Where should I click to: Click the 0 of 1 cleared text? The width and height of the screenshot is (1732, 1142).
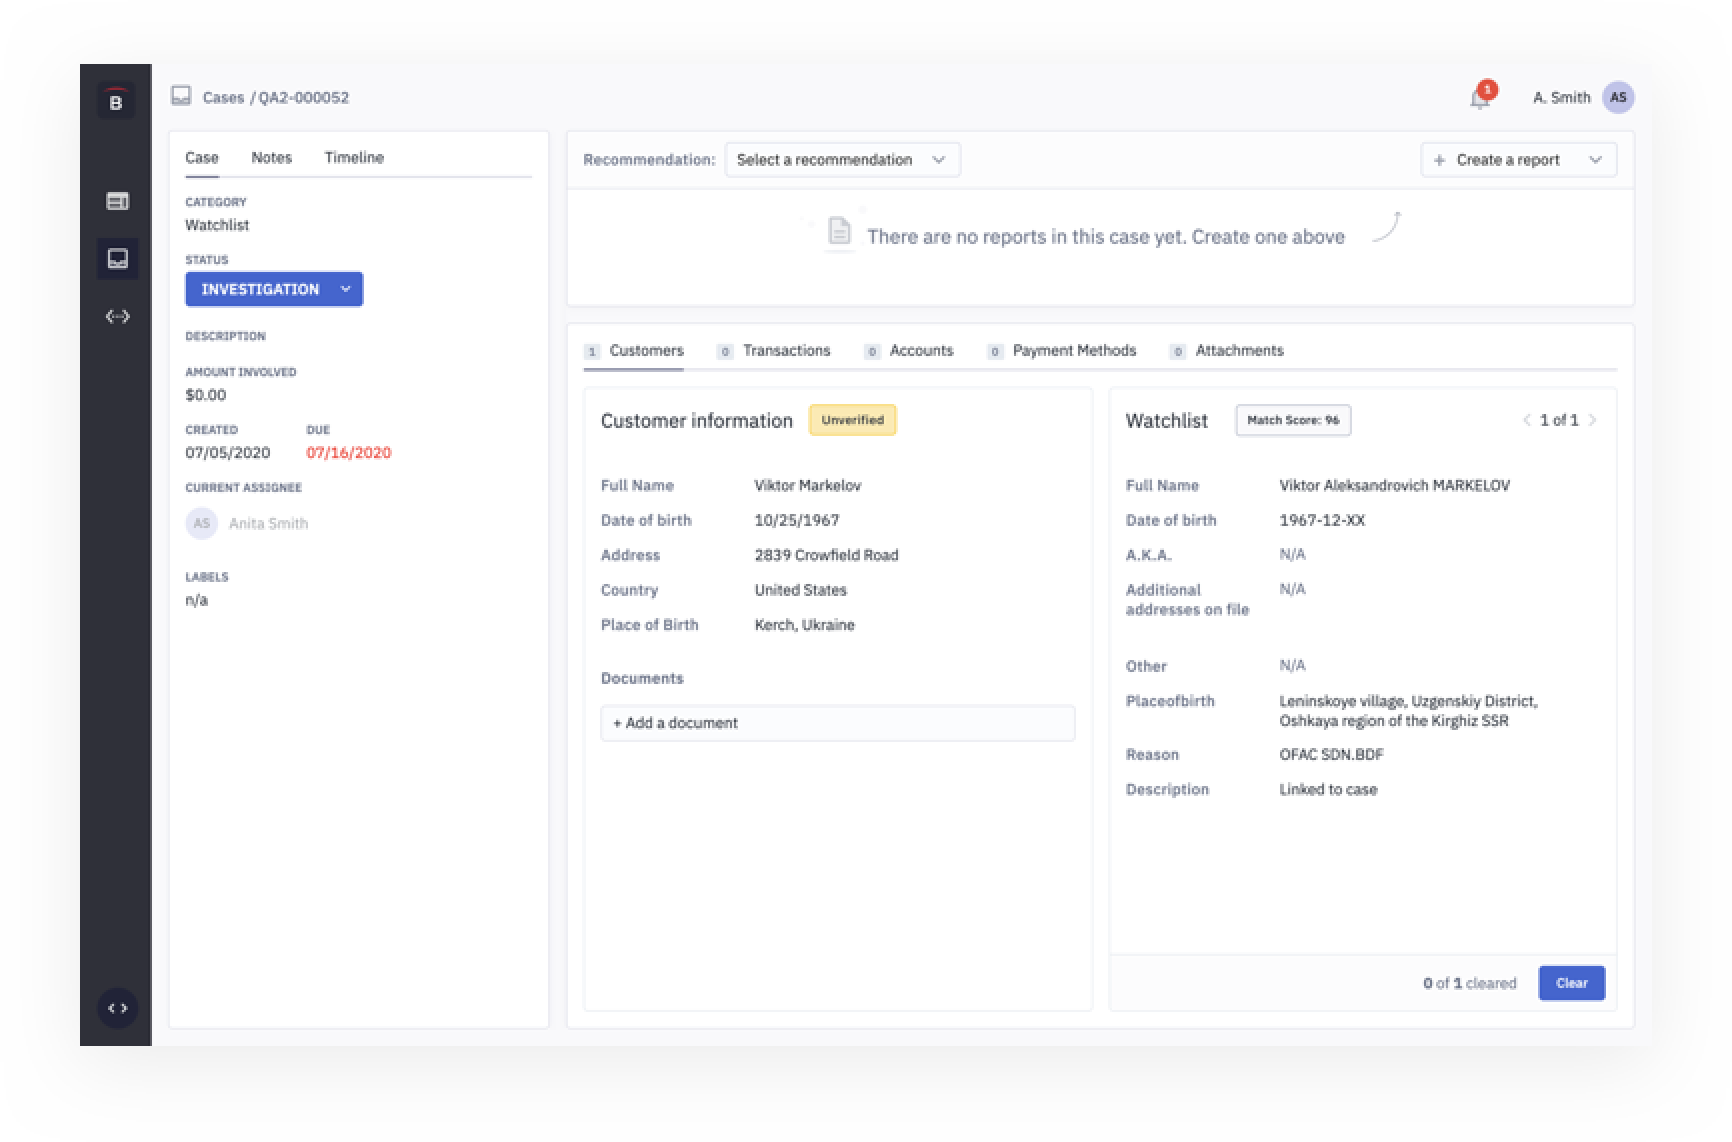[x=1469, y=983]
